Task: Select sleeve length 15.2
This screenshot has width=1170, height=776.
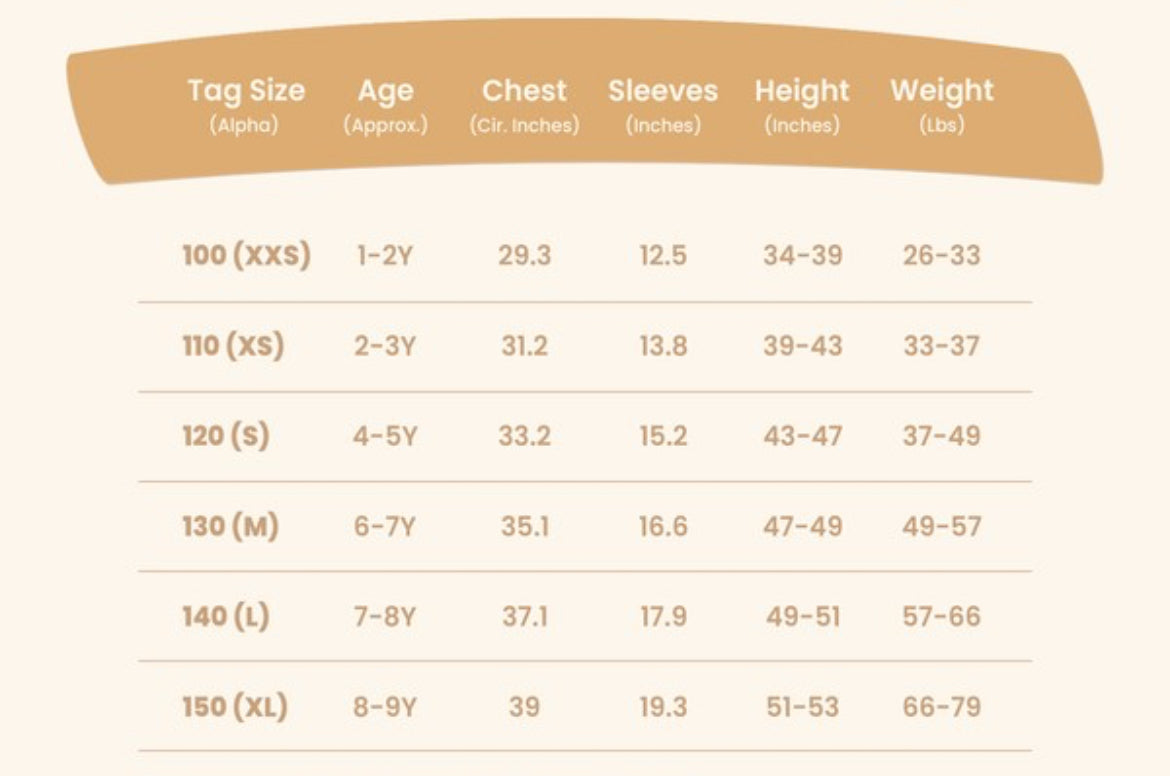Action: (x=663, y=436)
